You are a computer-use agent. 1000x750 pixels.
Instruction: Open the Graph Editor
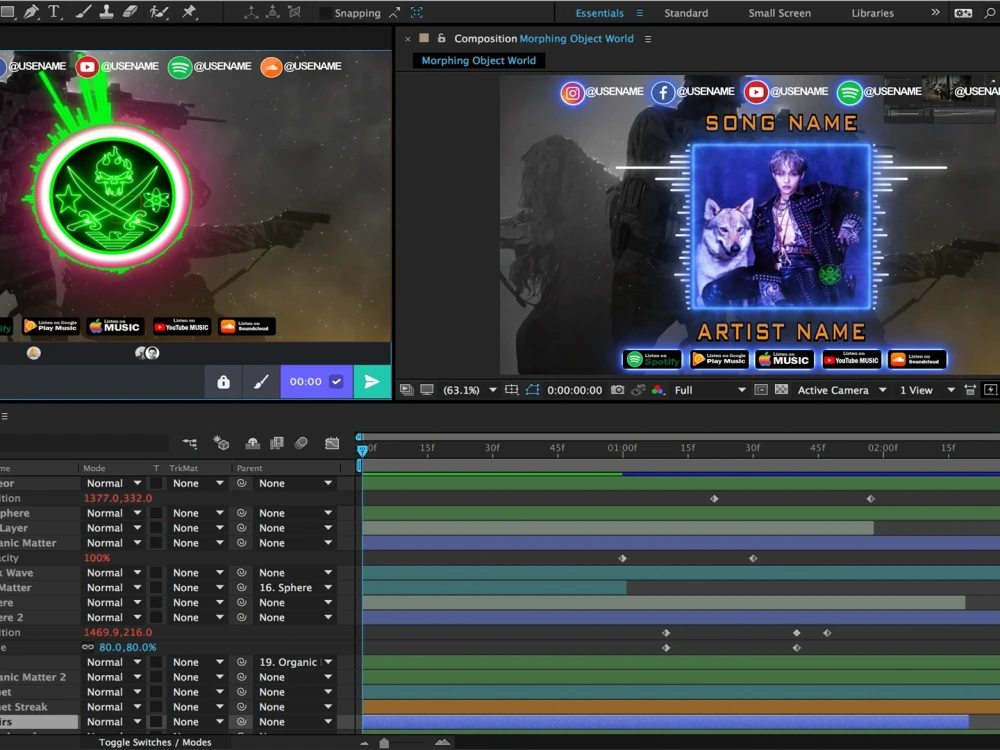[x=332, y=443]
